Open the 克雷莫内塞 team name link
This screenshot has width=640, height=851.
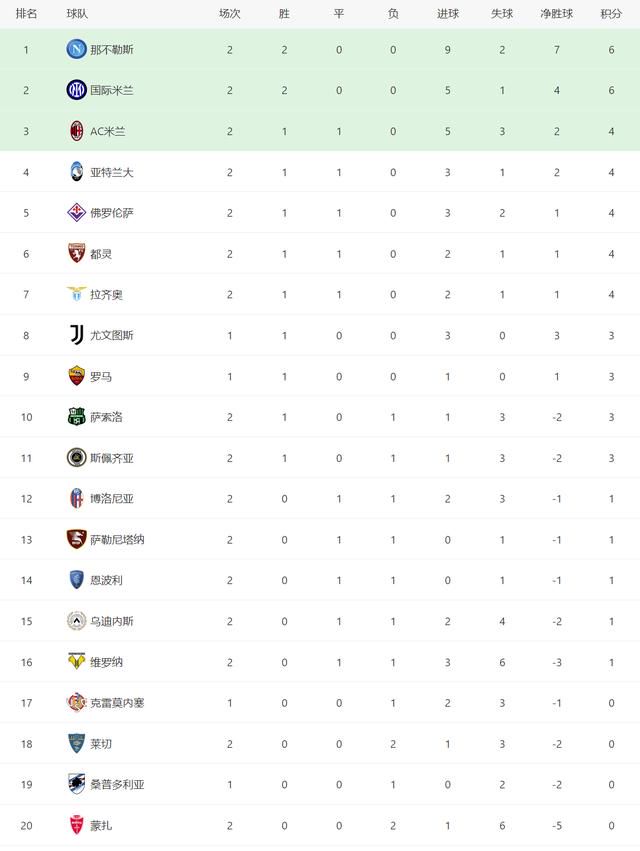click(x=117, y=703)
